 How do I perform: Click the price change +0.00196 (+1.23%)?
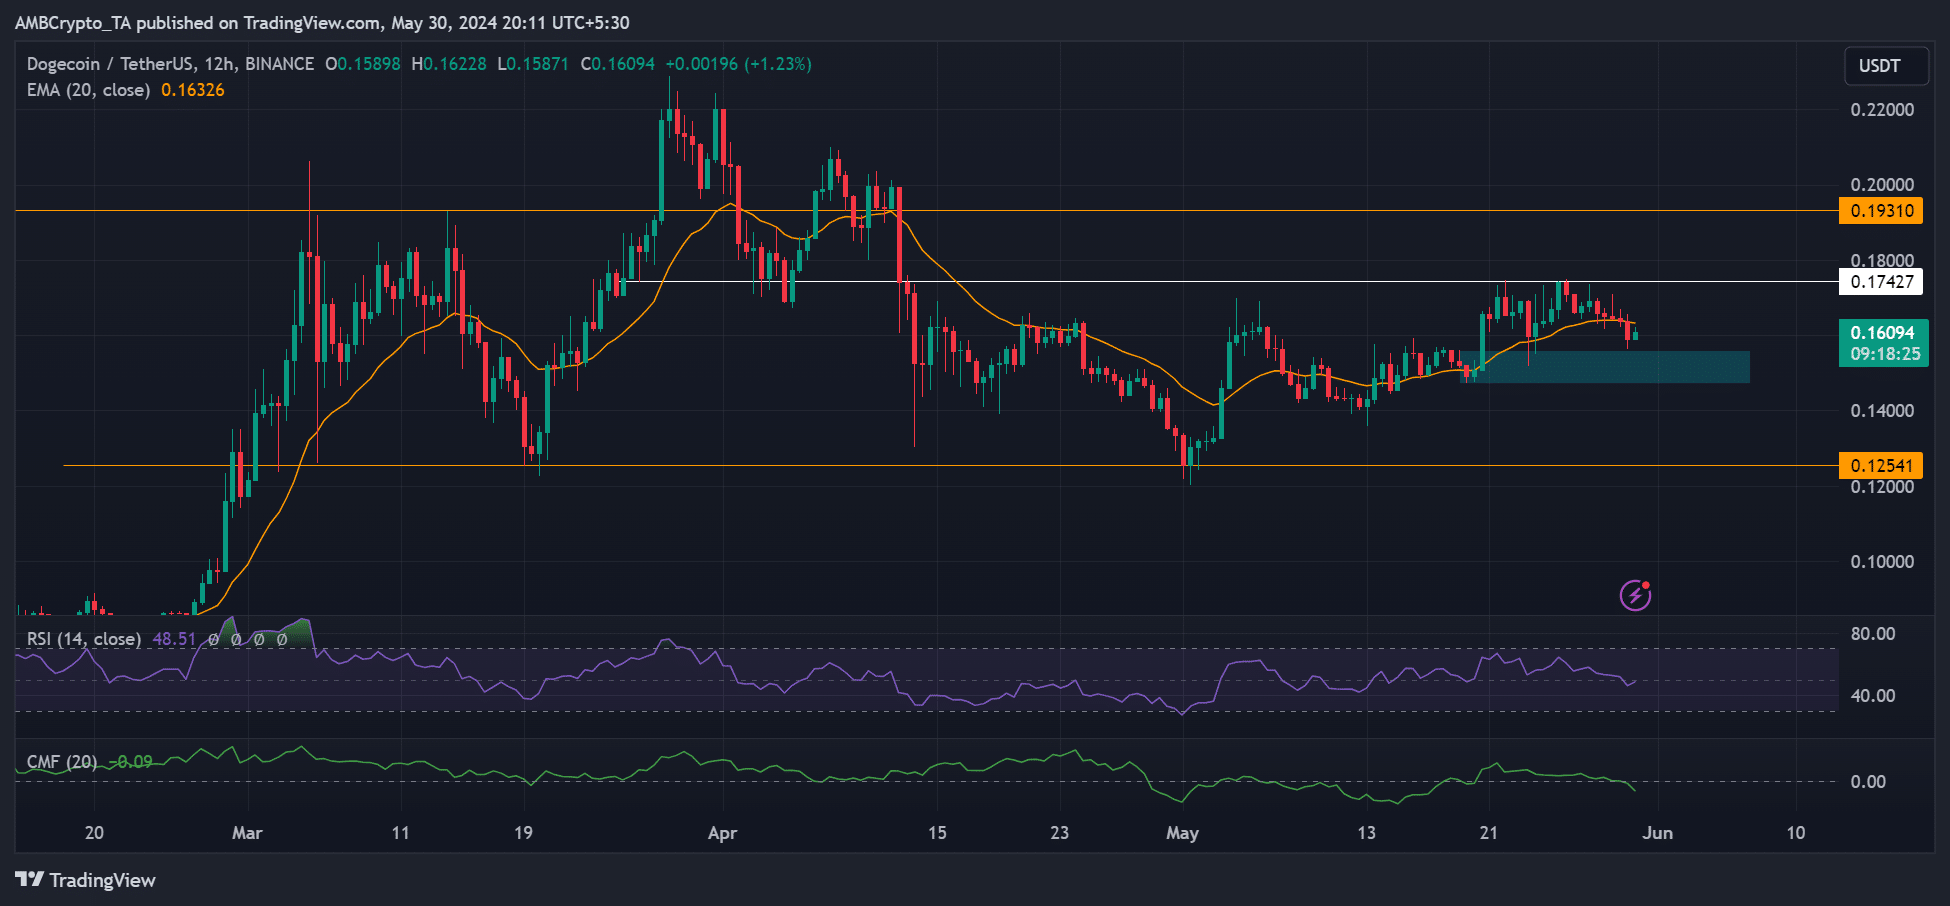pos(739,64)
